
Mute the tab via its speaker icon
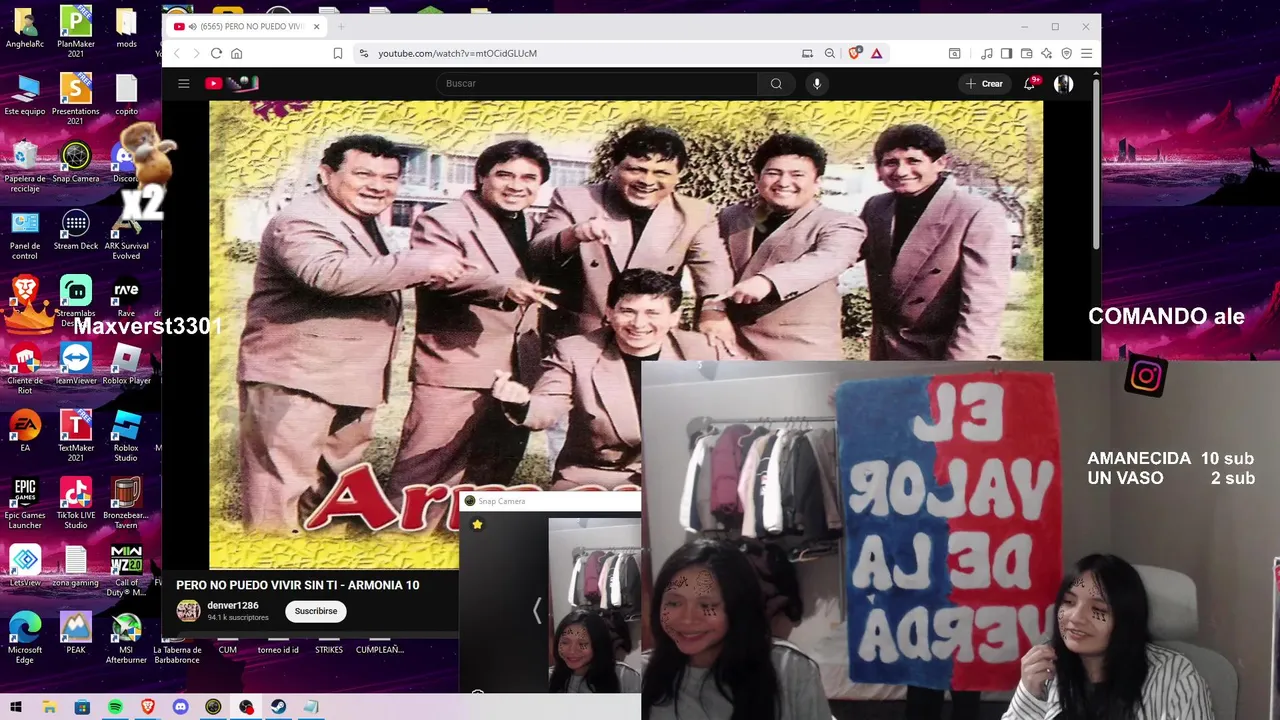pyautogui.click(x=193, y=26)
